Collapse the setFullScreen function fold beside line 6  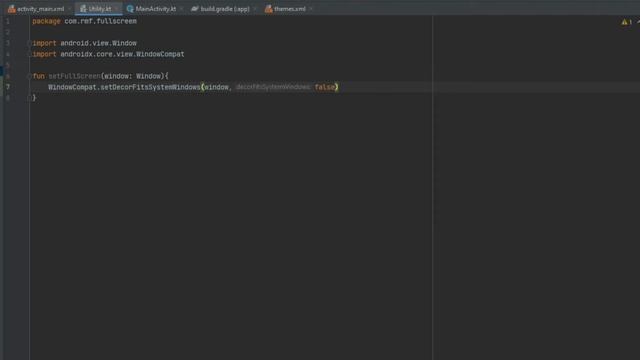(x=29, y=76)
